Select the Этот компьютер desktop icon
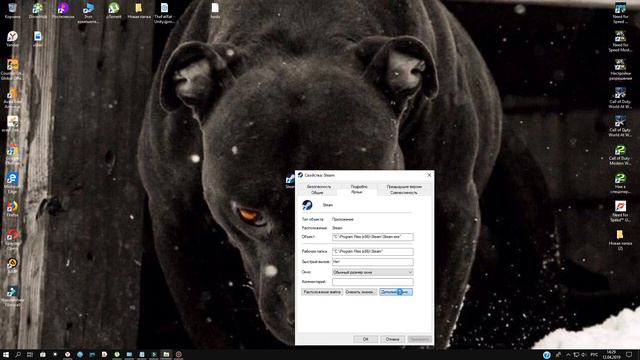Image resolution: width=640 pixels, height=360 pixels. 88,13
